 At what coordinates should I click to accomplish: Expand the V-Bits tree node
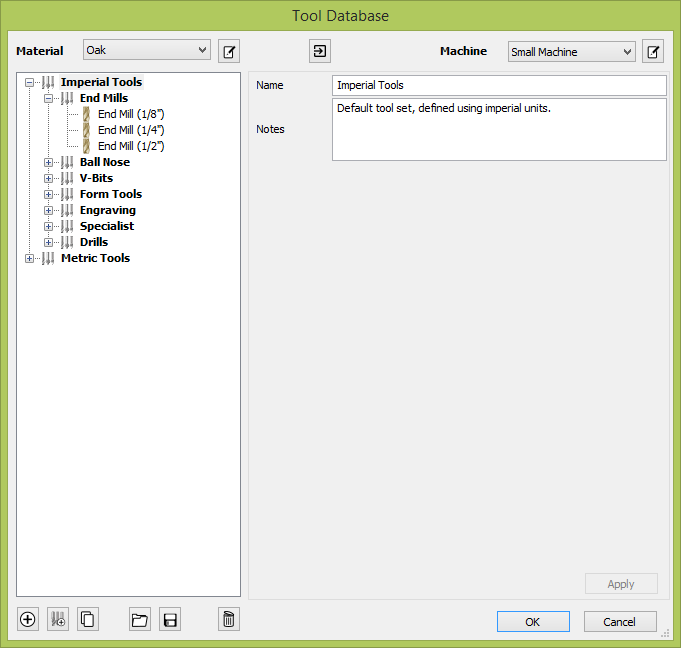(48, 179)
